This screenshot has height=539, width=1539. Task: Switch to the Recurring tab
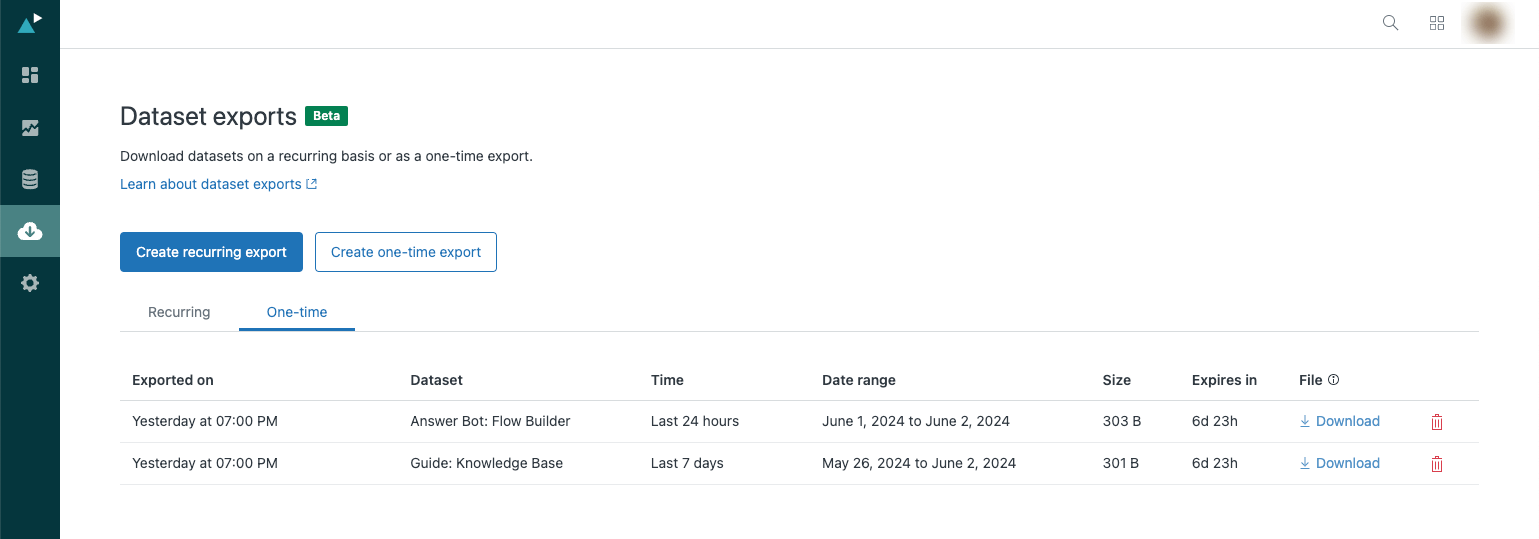tap(179, 312)
